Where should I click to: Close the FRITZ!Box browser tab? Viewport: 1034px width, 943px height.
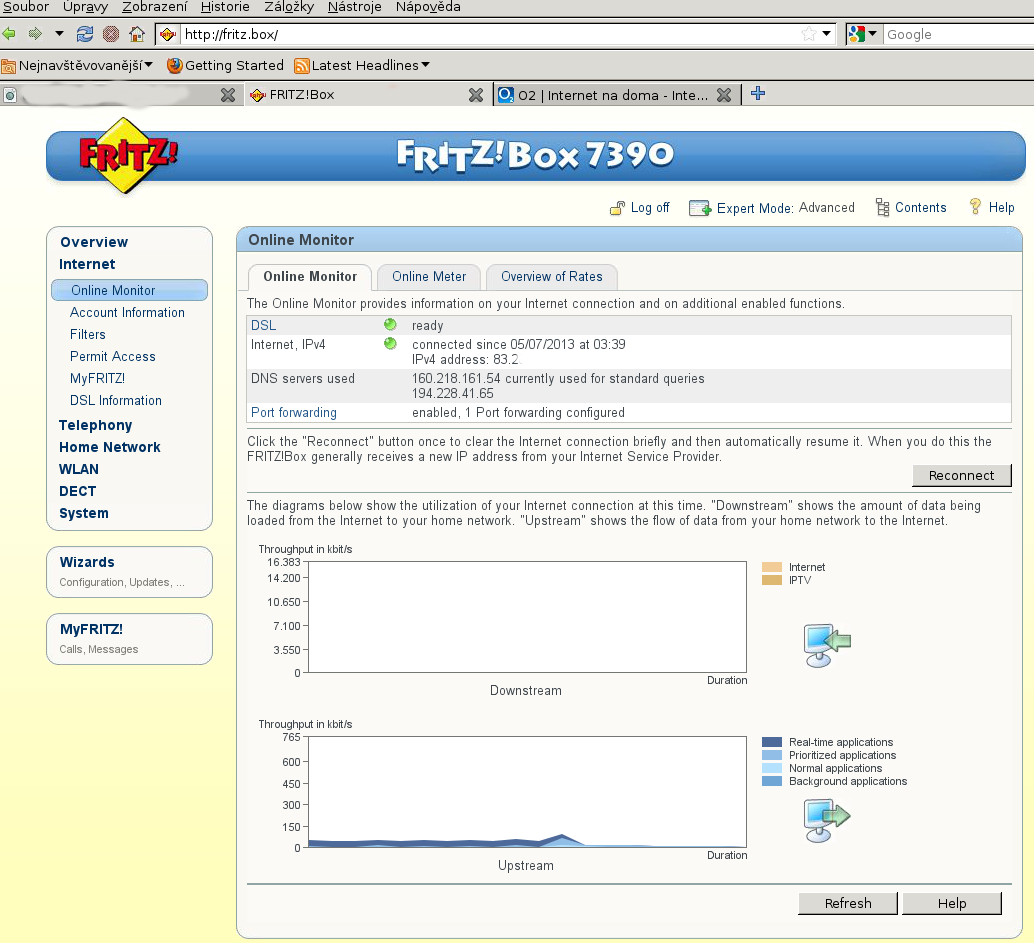[476, 95]
